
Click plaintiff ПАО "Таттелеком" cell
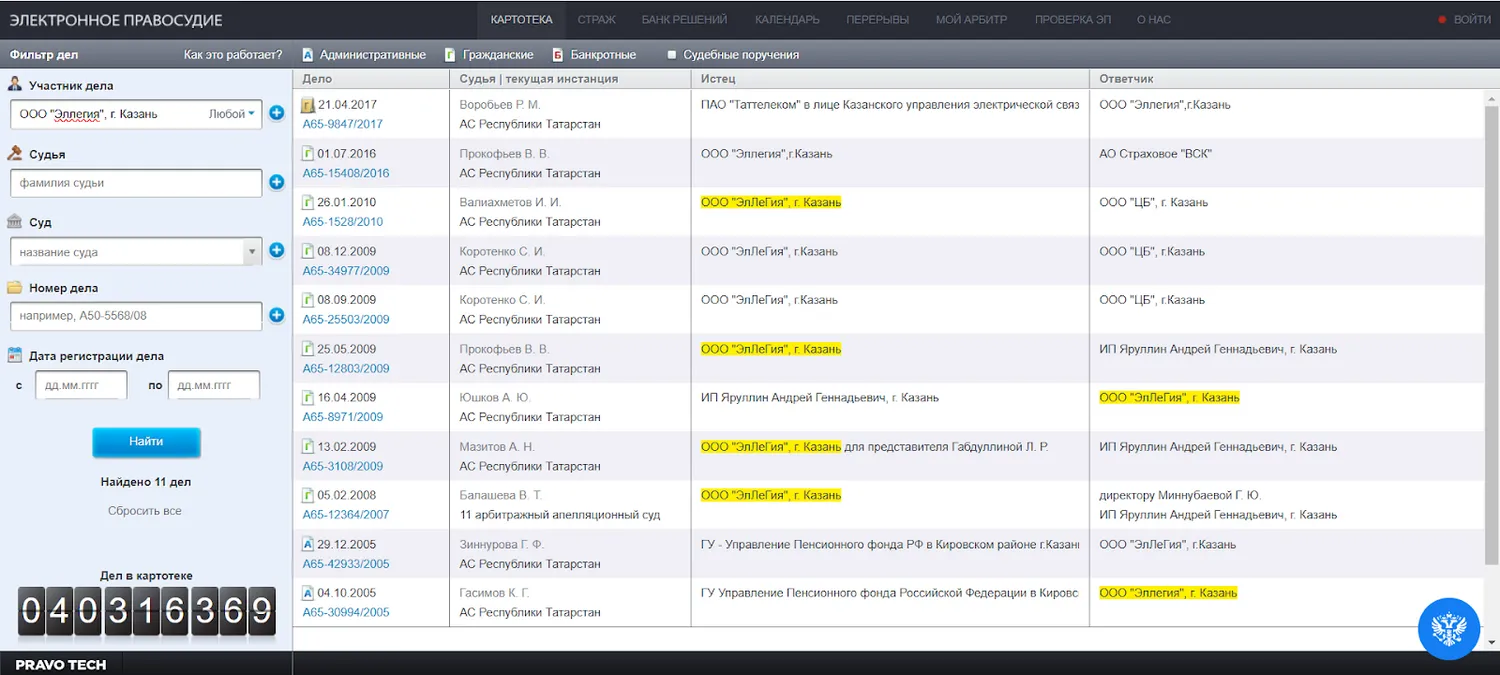[x=890, y=105]
